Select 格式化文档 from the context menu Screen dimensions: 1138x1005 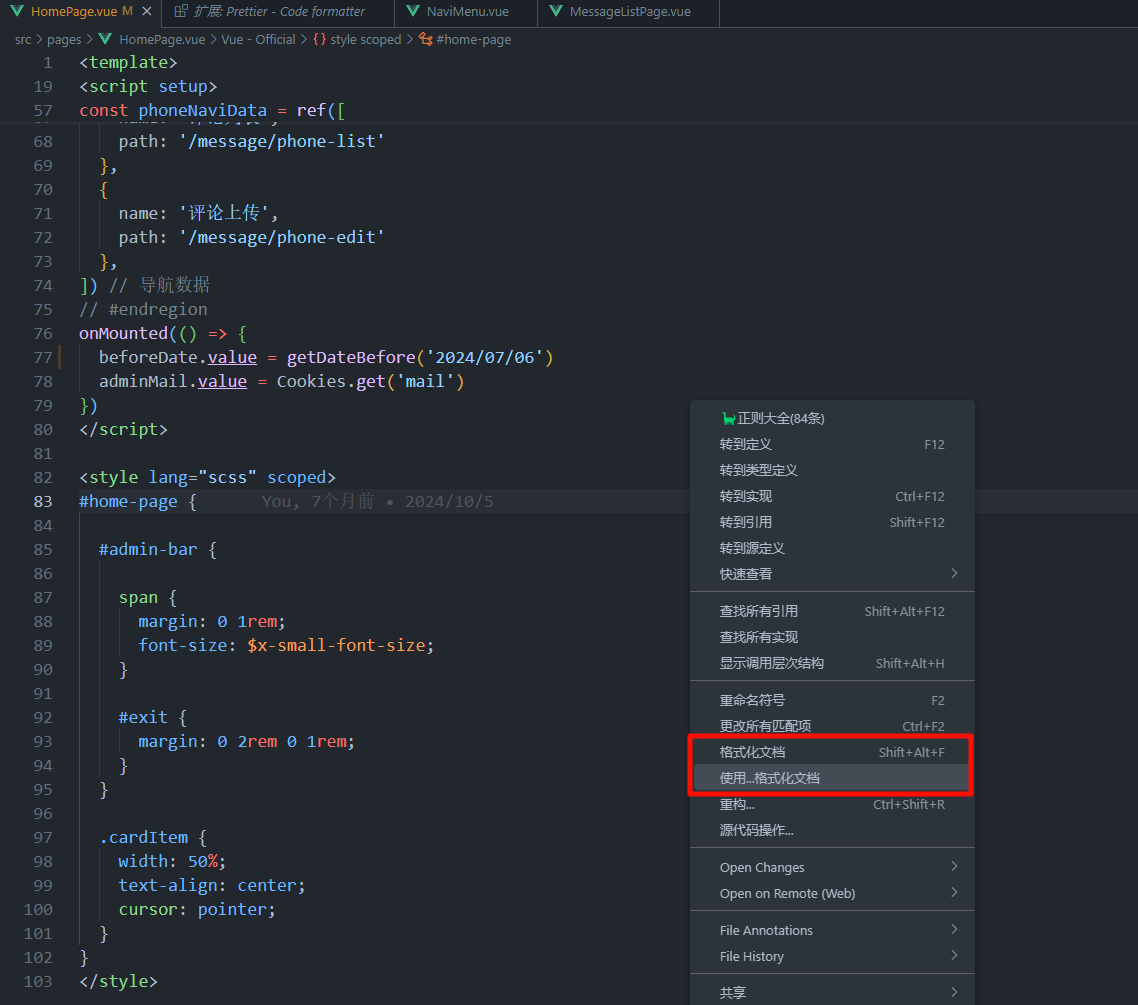752,752
